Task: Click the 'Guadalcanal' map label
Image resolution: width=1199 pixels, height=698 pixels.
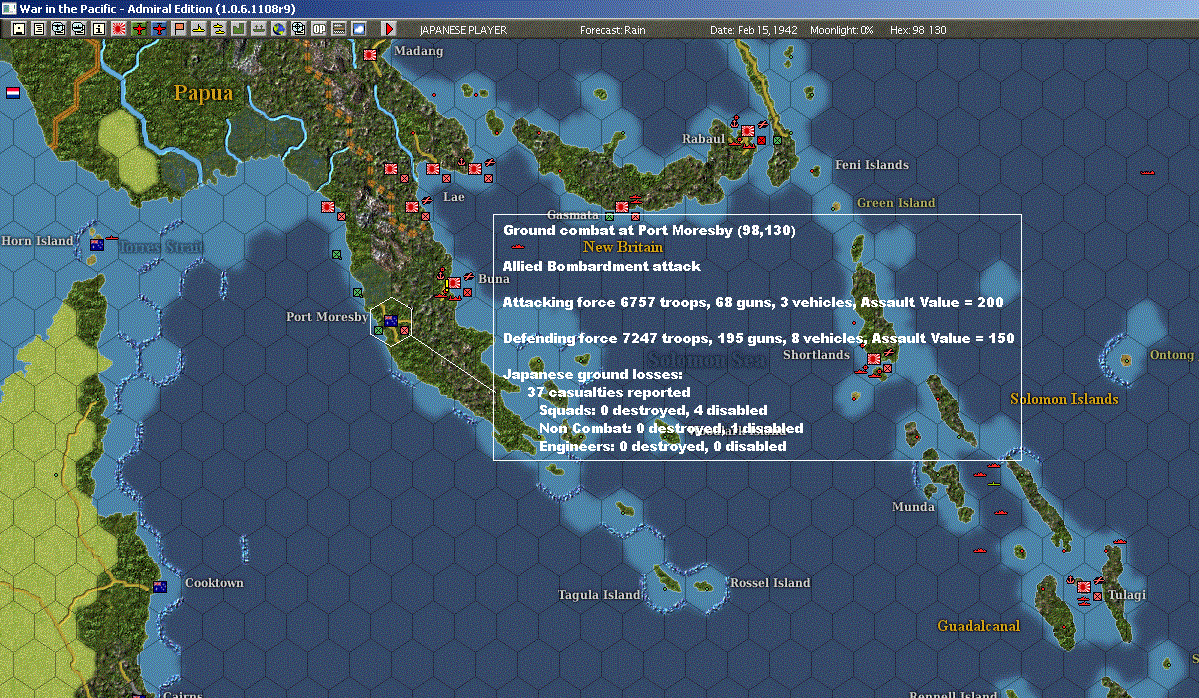Action: (x=979, y=625)
